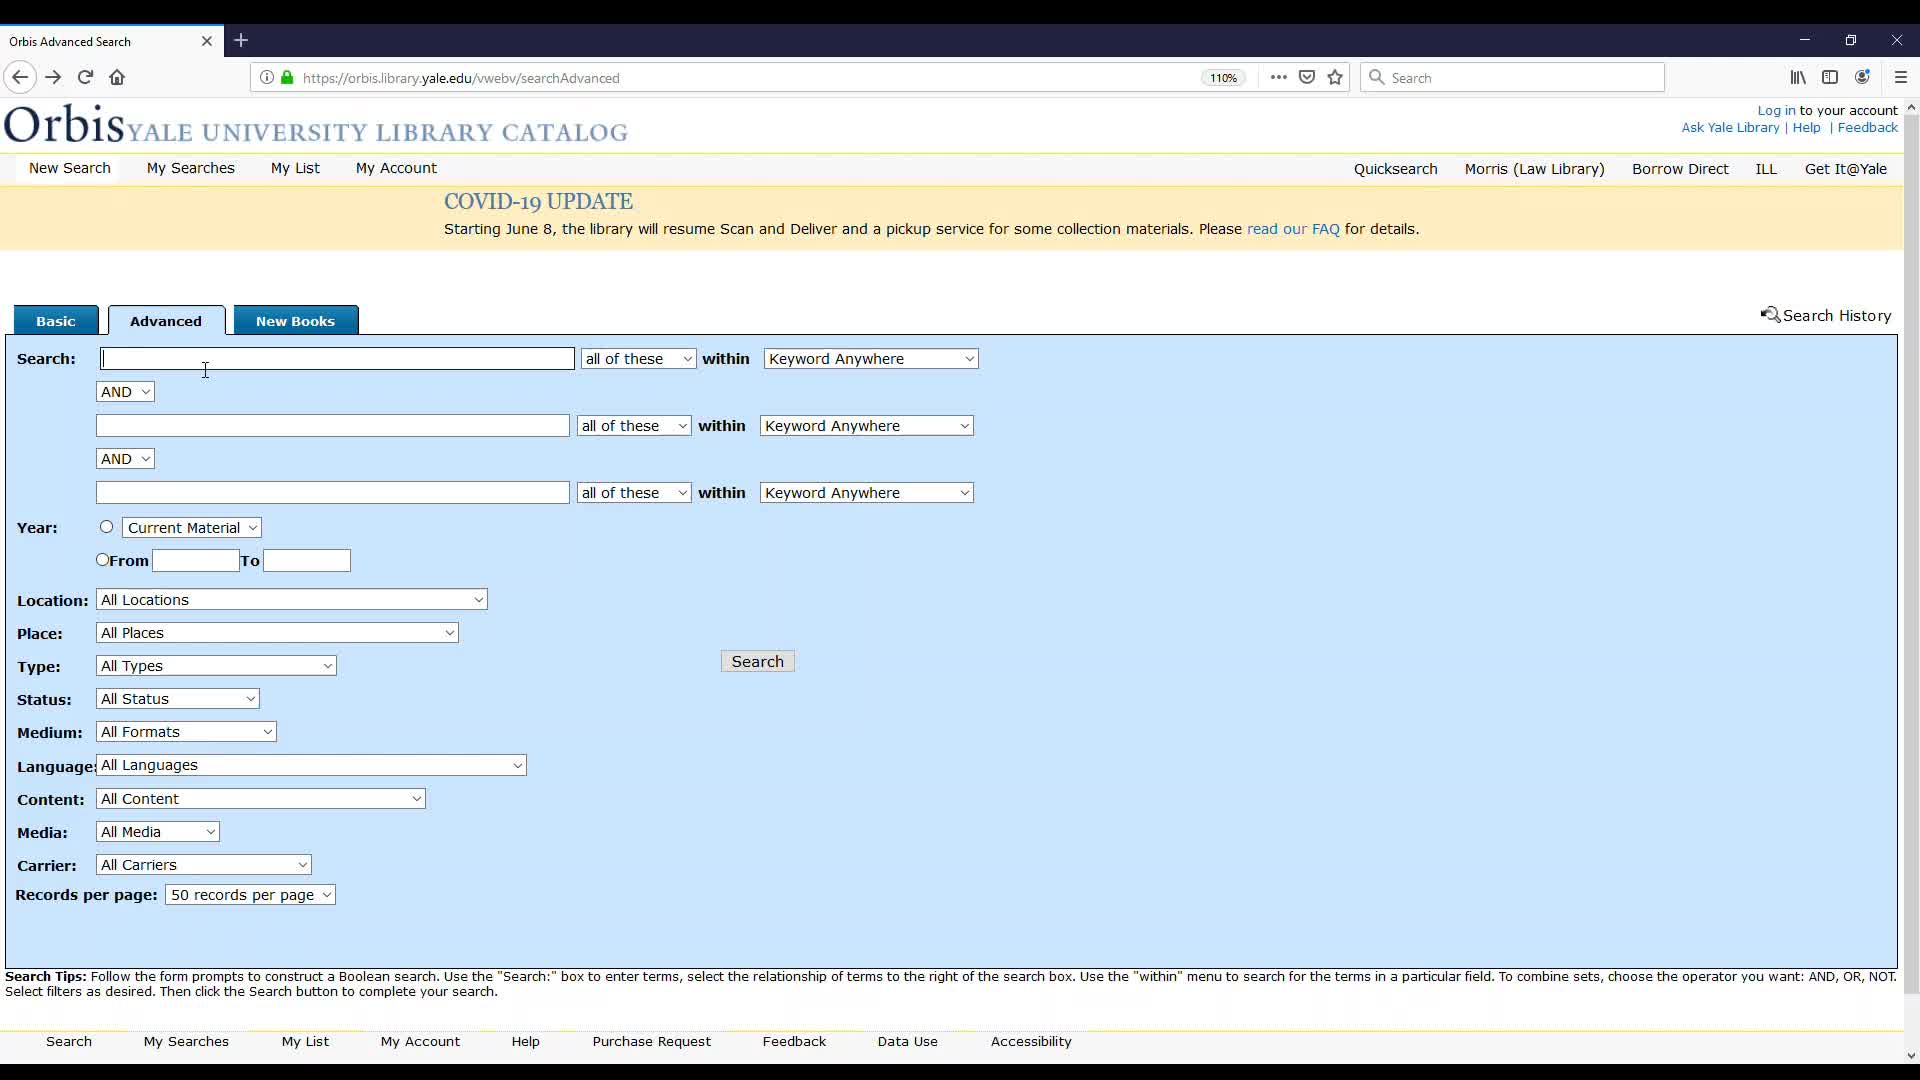Open the second row 'all of these' dropdown
The image size is (1920, 1080).
click(x=634, y=426)
